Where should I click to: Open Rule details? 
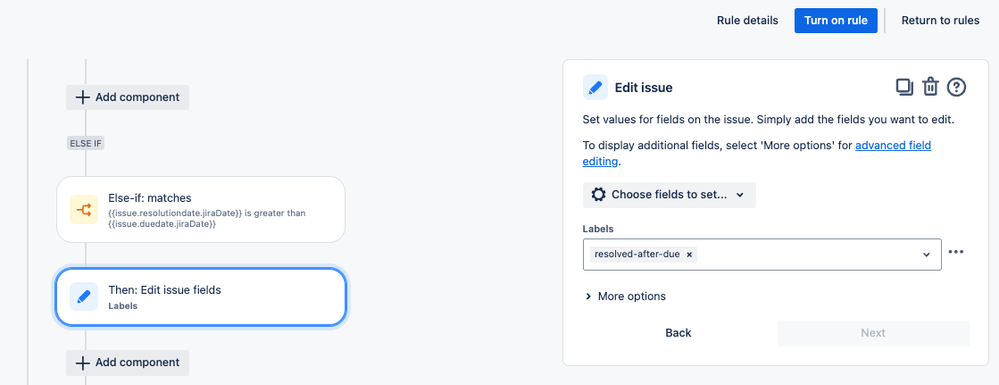click(x=747, y=20)
